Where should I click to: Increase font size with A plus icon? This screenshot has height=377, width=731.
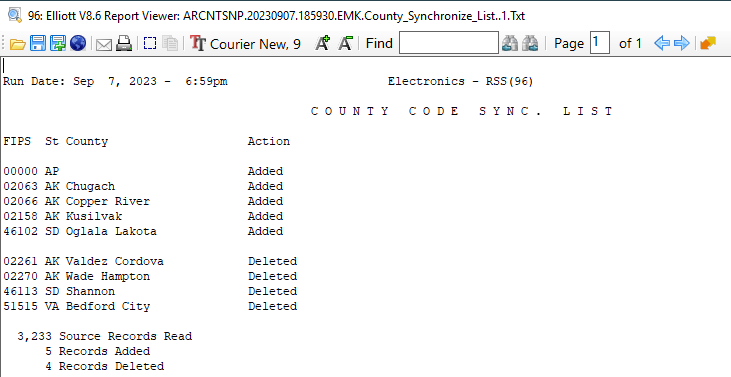(323, 43)
